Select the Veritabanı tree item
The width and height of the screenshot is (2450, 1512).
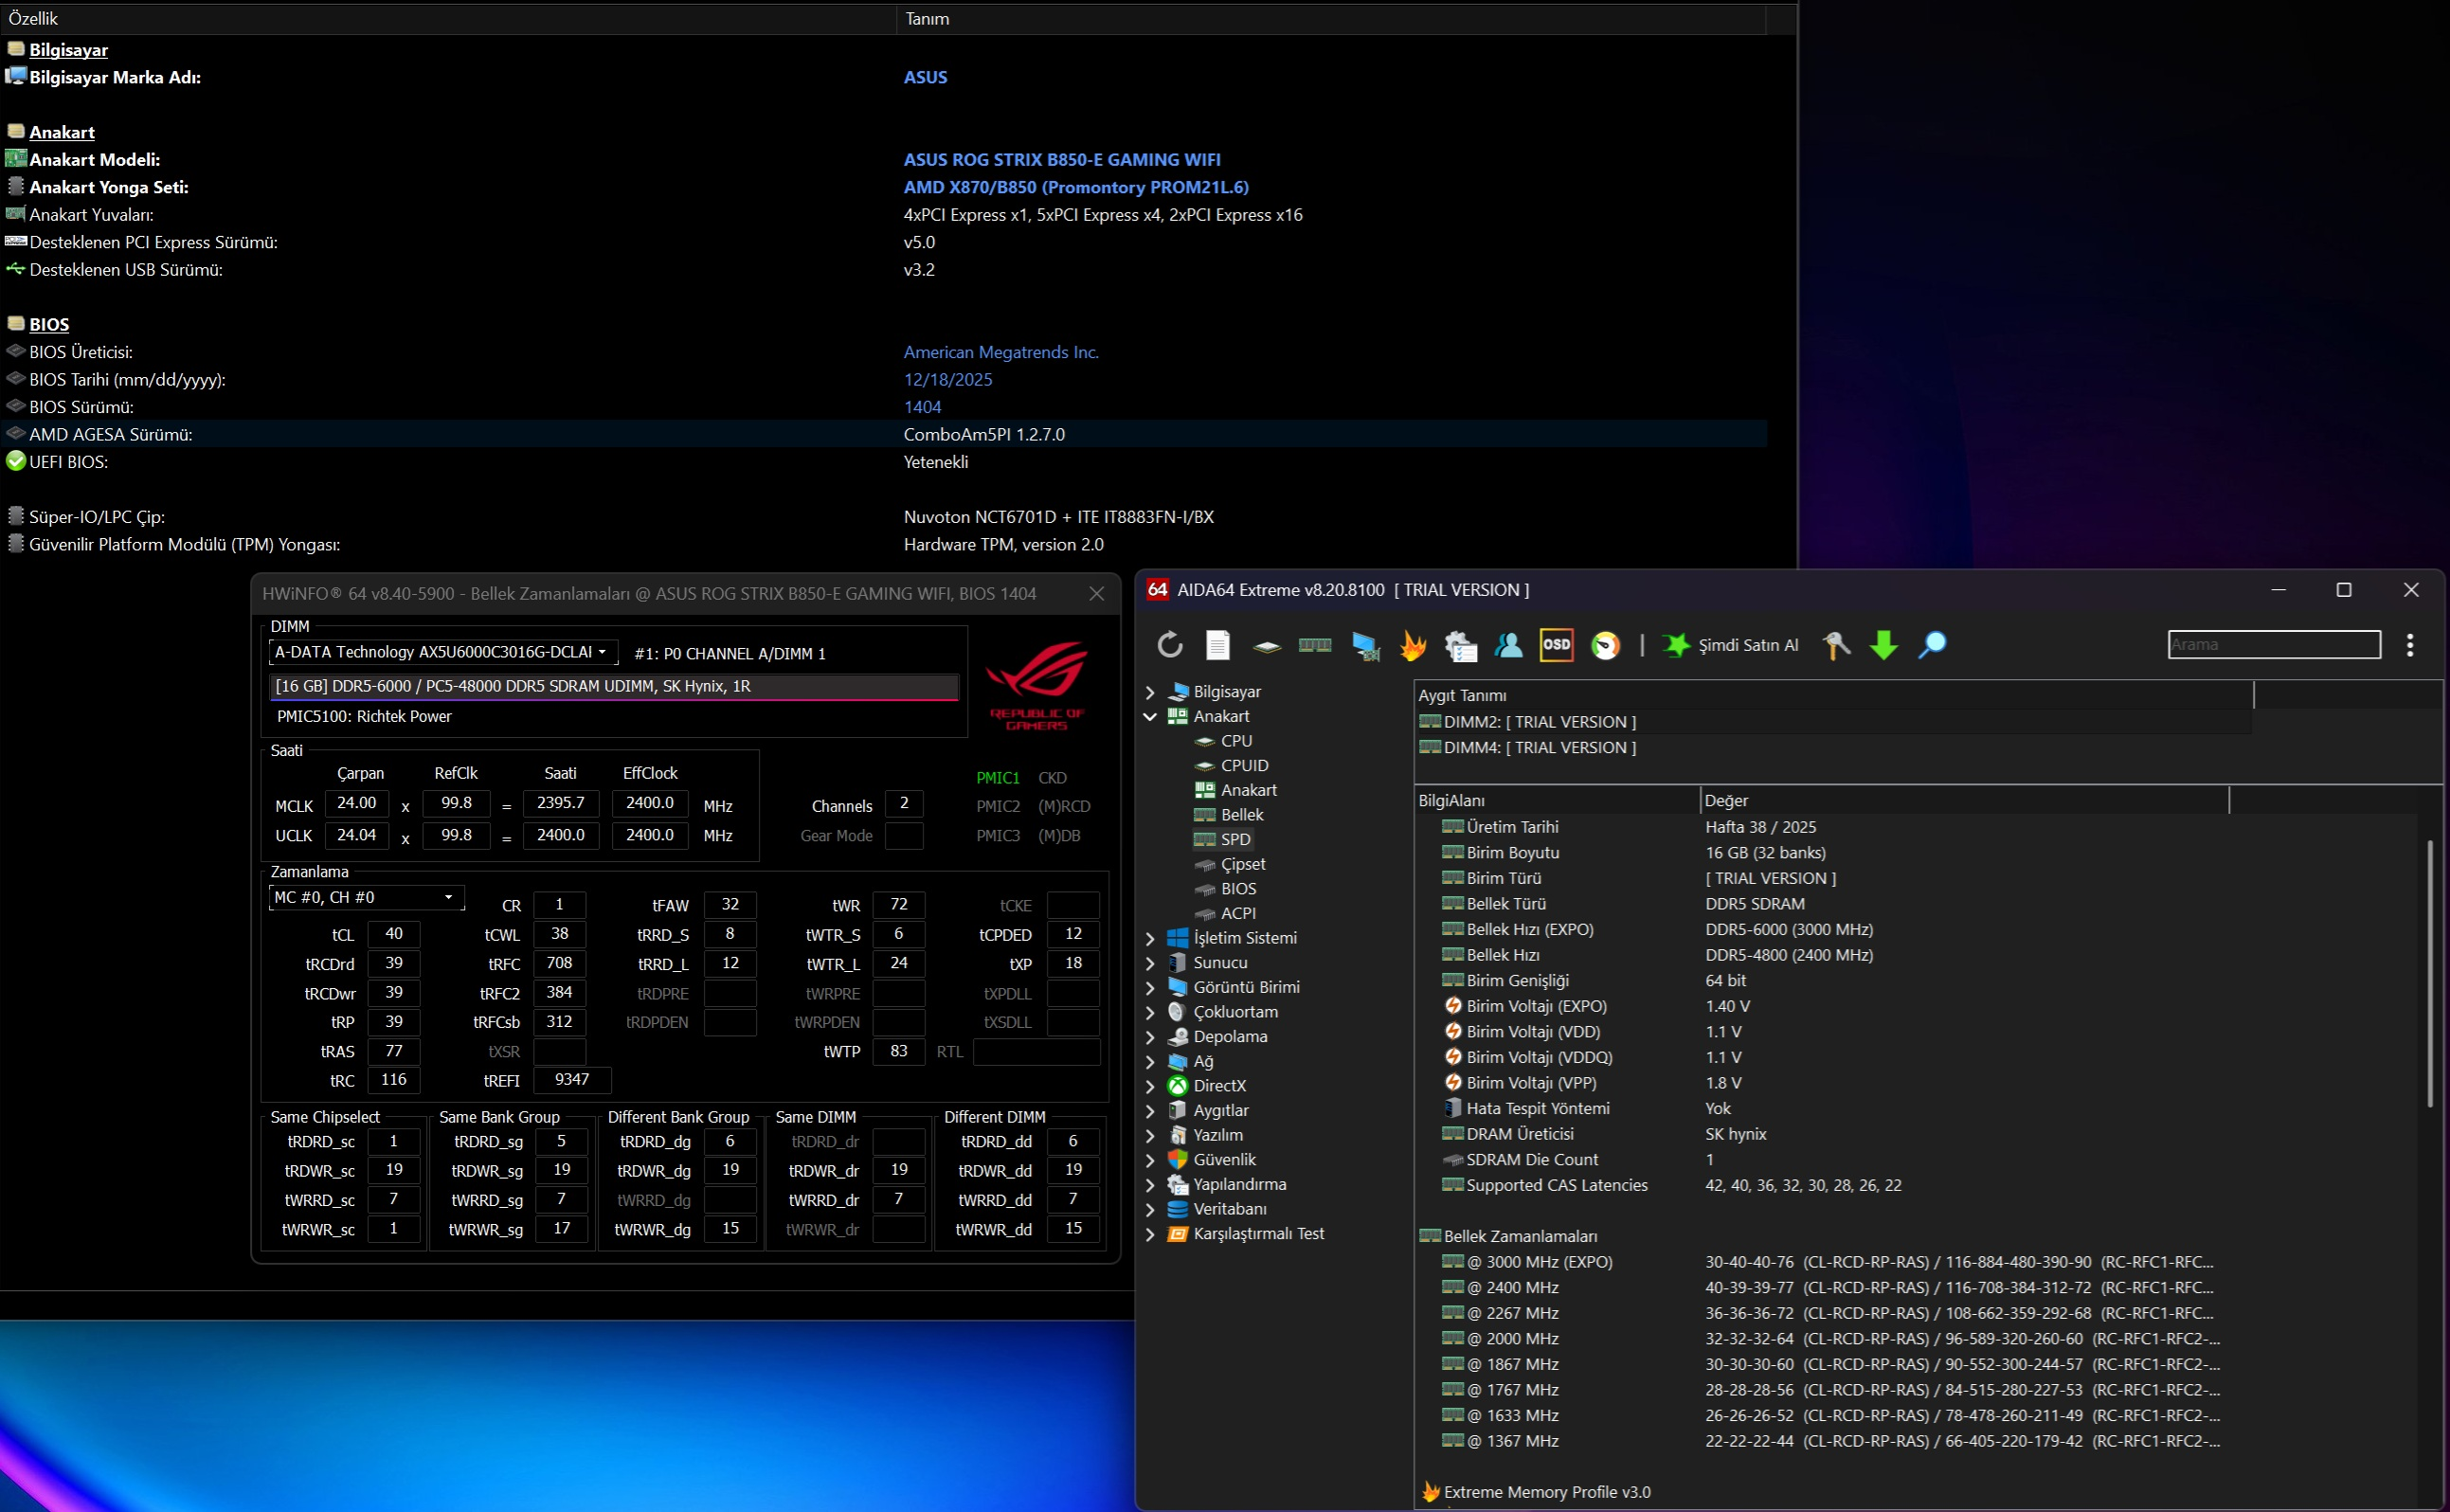[1229, 1209]
